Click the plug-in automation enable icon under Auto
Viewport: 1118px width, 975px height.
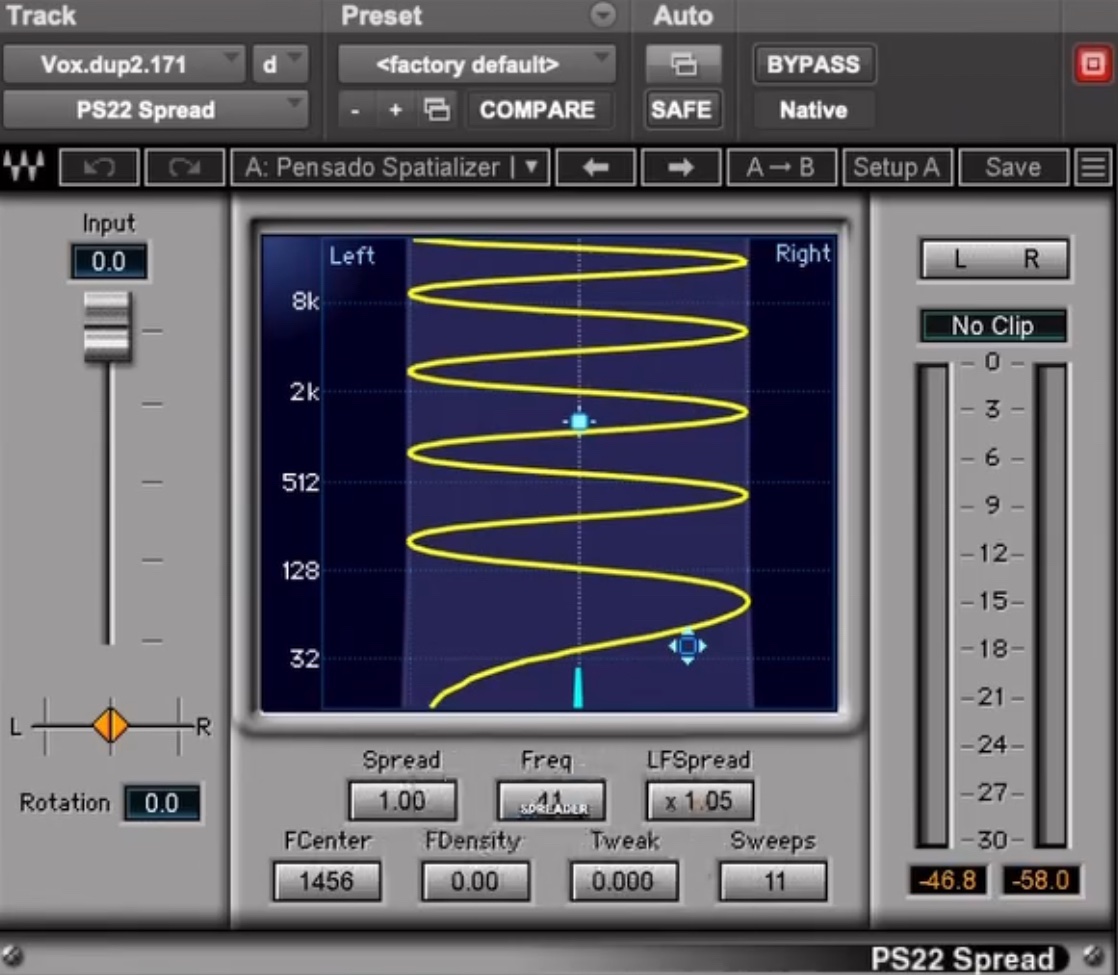683,64
